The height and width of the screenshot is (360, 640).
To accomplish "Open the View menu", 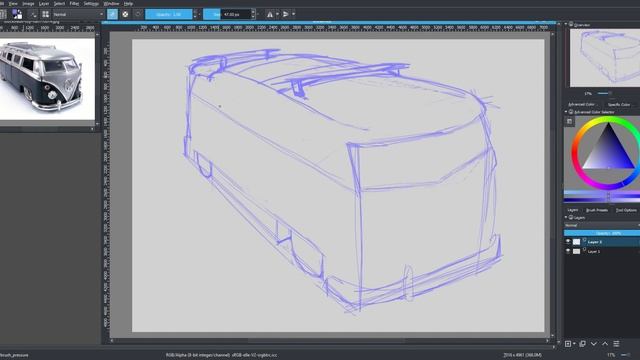I will tap(13, 3).
